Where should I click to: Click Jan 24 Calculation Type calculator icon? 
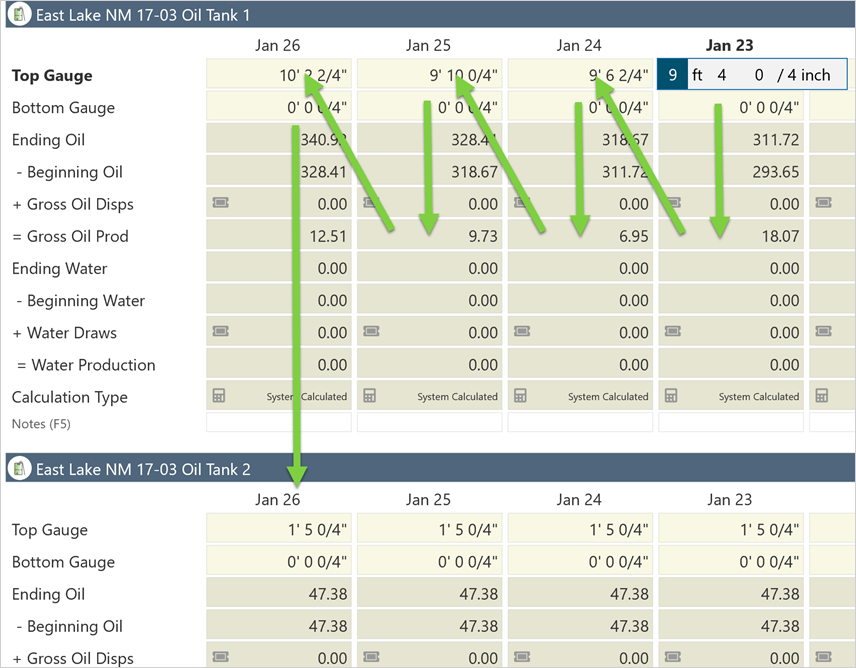coord(521,396)
